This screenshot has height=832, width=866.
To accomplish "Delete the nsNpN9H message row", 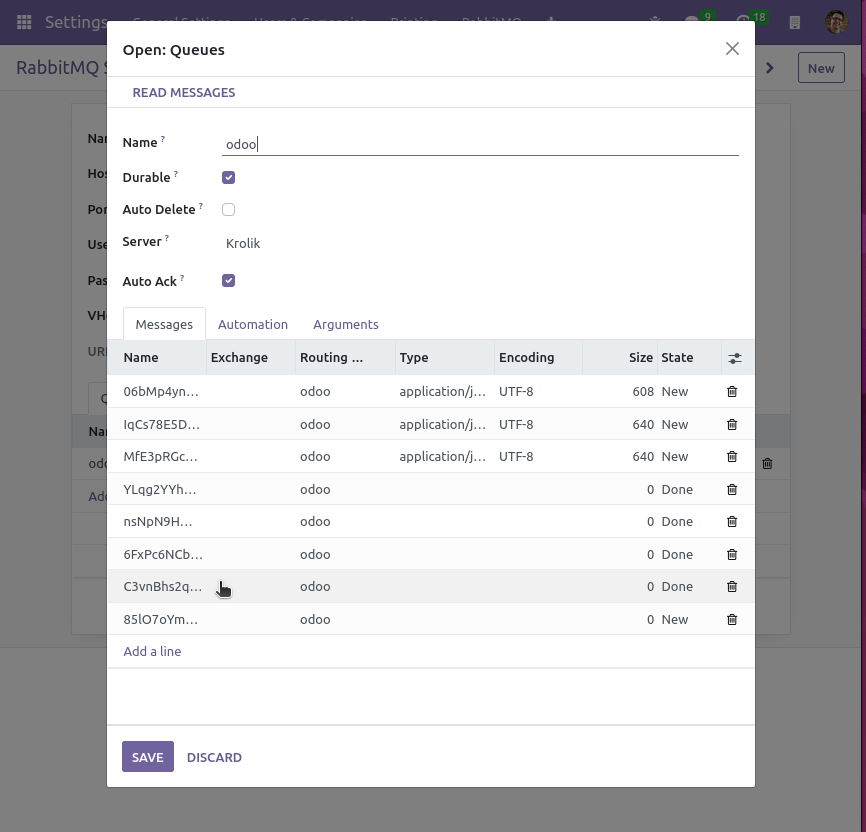I will (732, 522).
